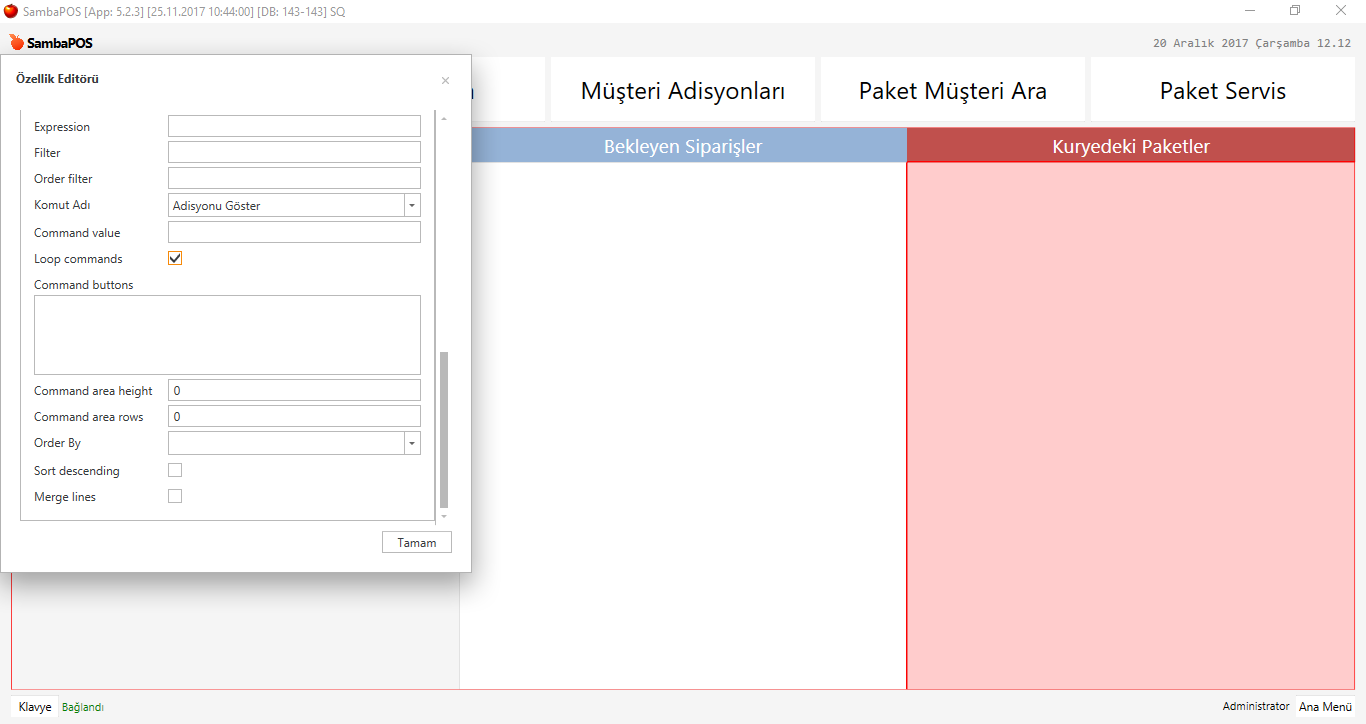The height and width of the screenshot is (724, 1366).
Task: Click the scroll up arrow in editor
Action: click(444, 119)
